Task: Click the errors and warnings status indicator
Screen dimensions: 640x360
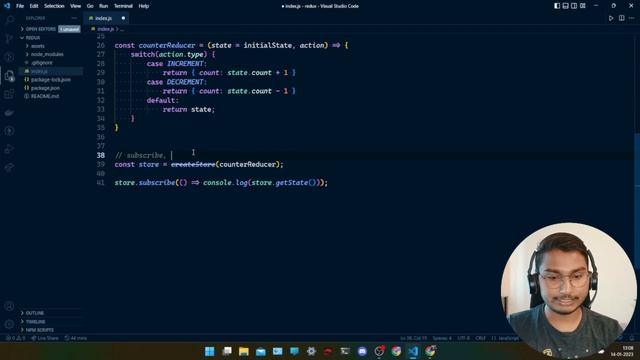Action: (x=16, y=338)
